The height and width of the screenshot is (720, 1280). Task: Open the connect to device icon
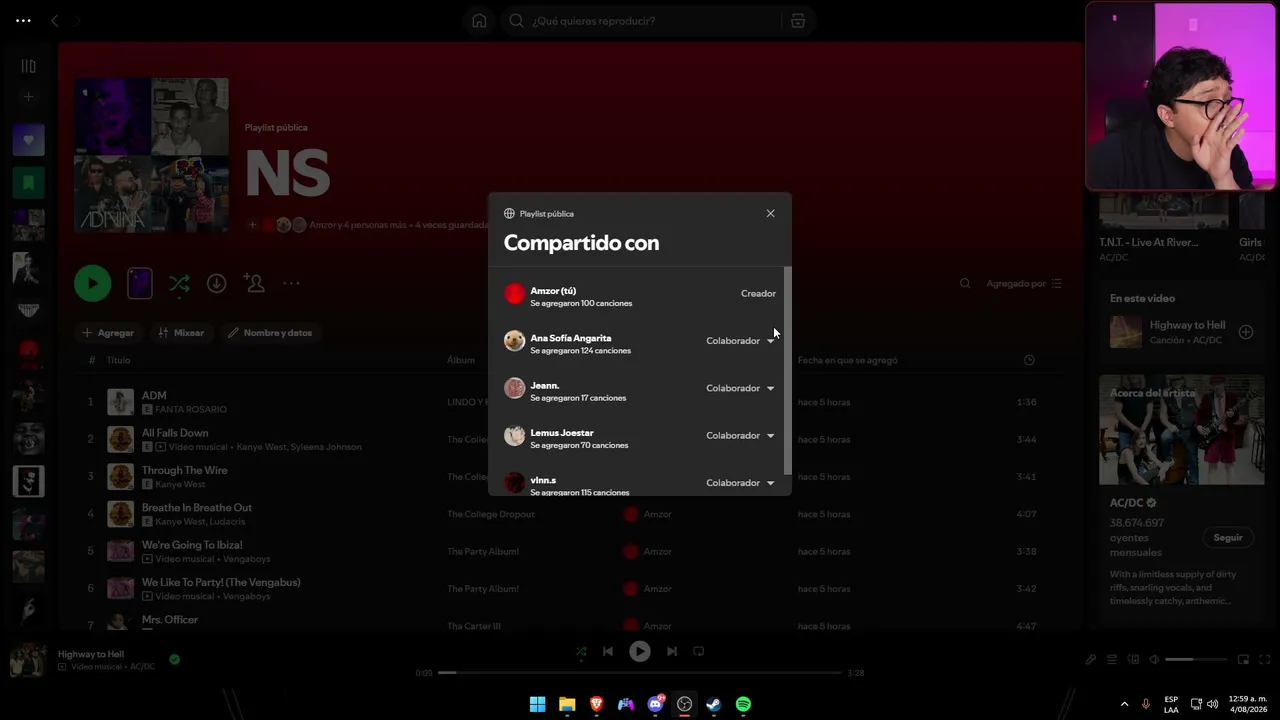point(1133,660)
